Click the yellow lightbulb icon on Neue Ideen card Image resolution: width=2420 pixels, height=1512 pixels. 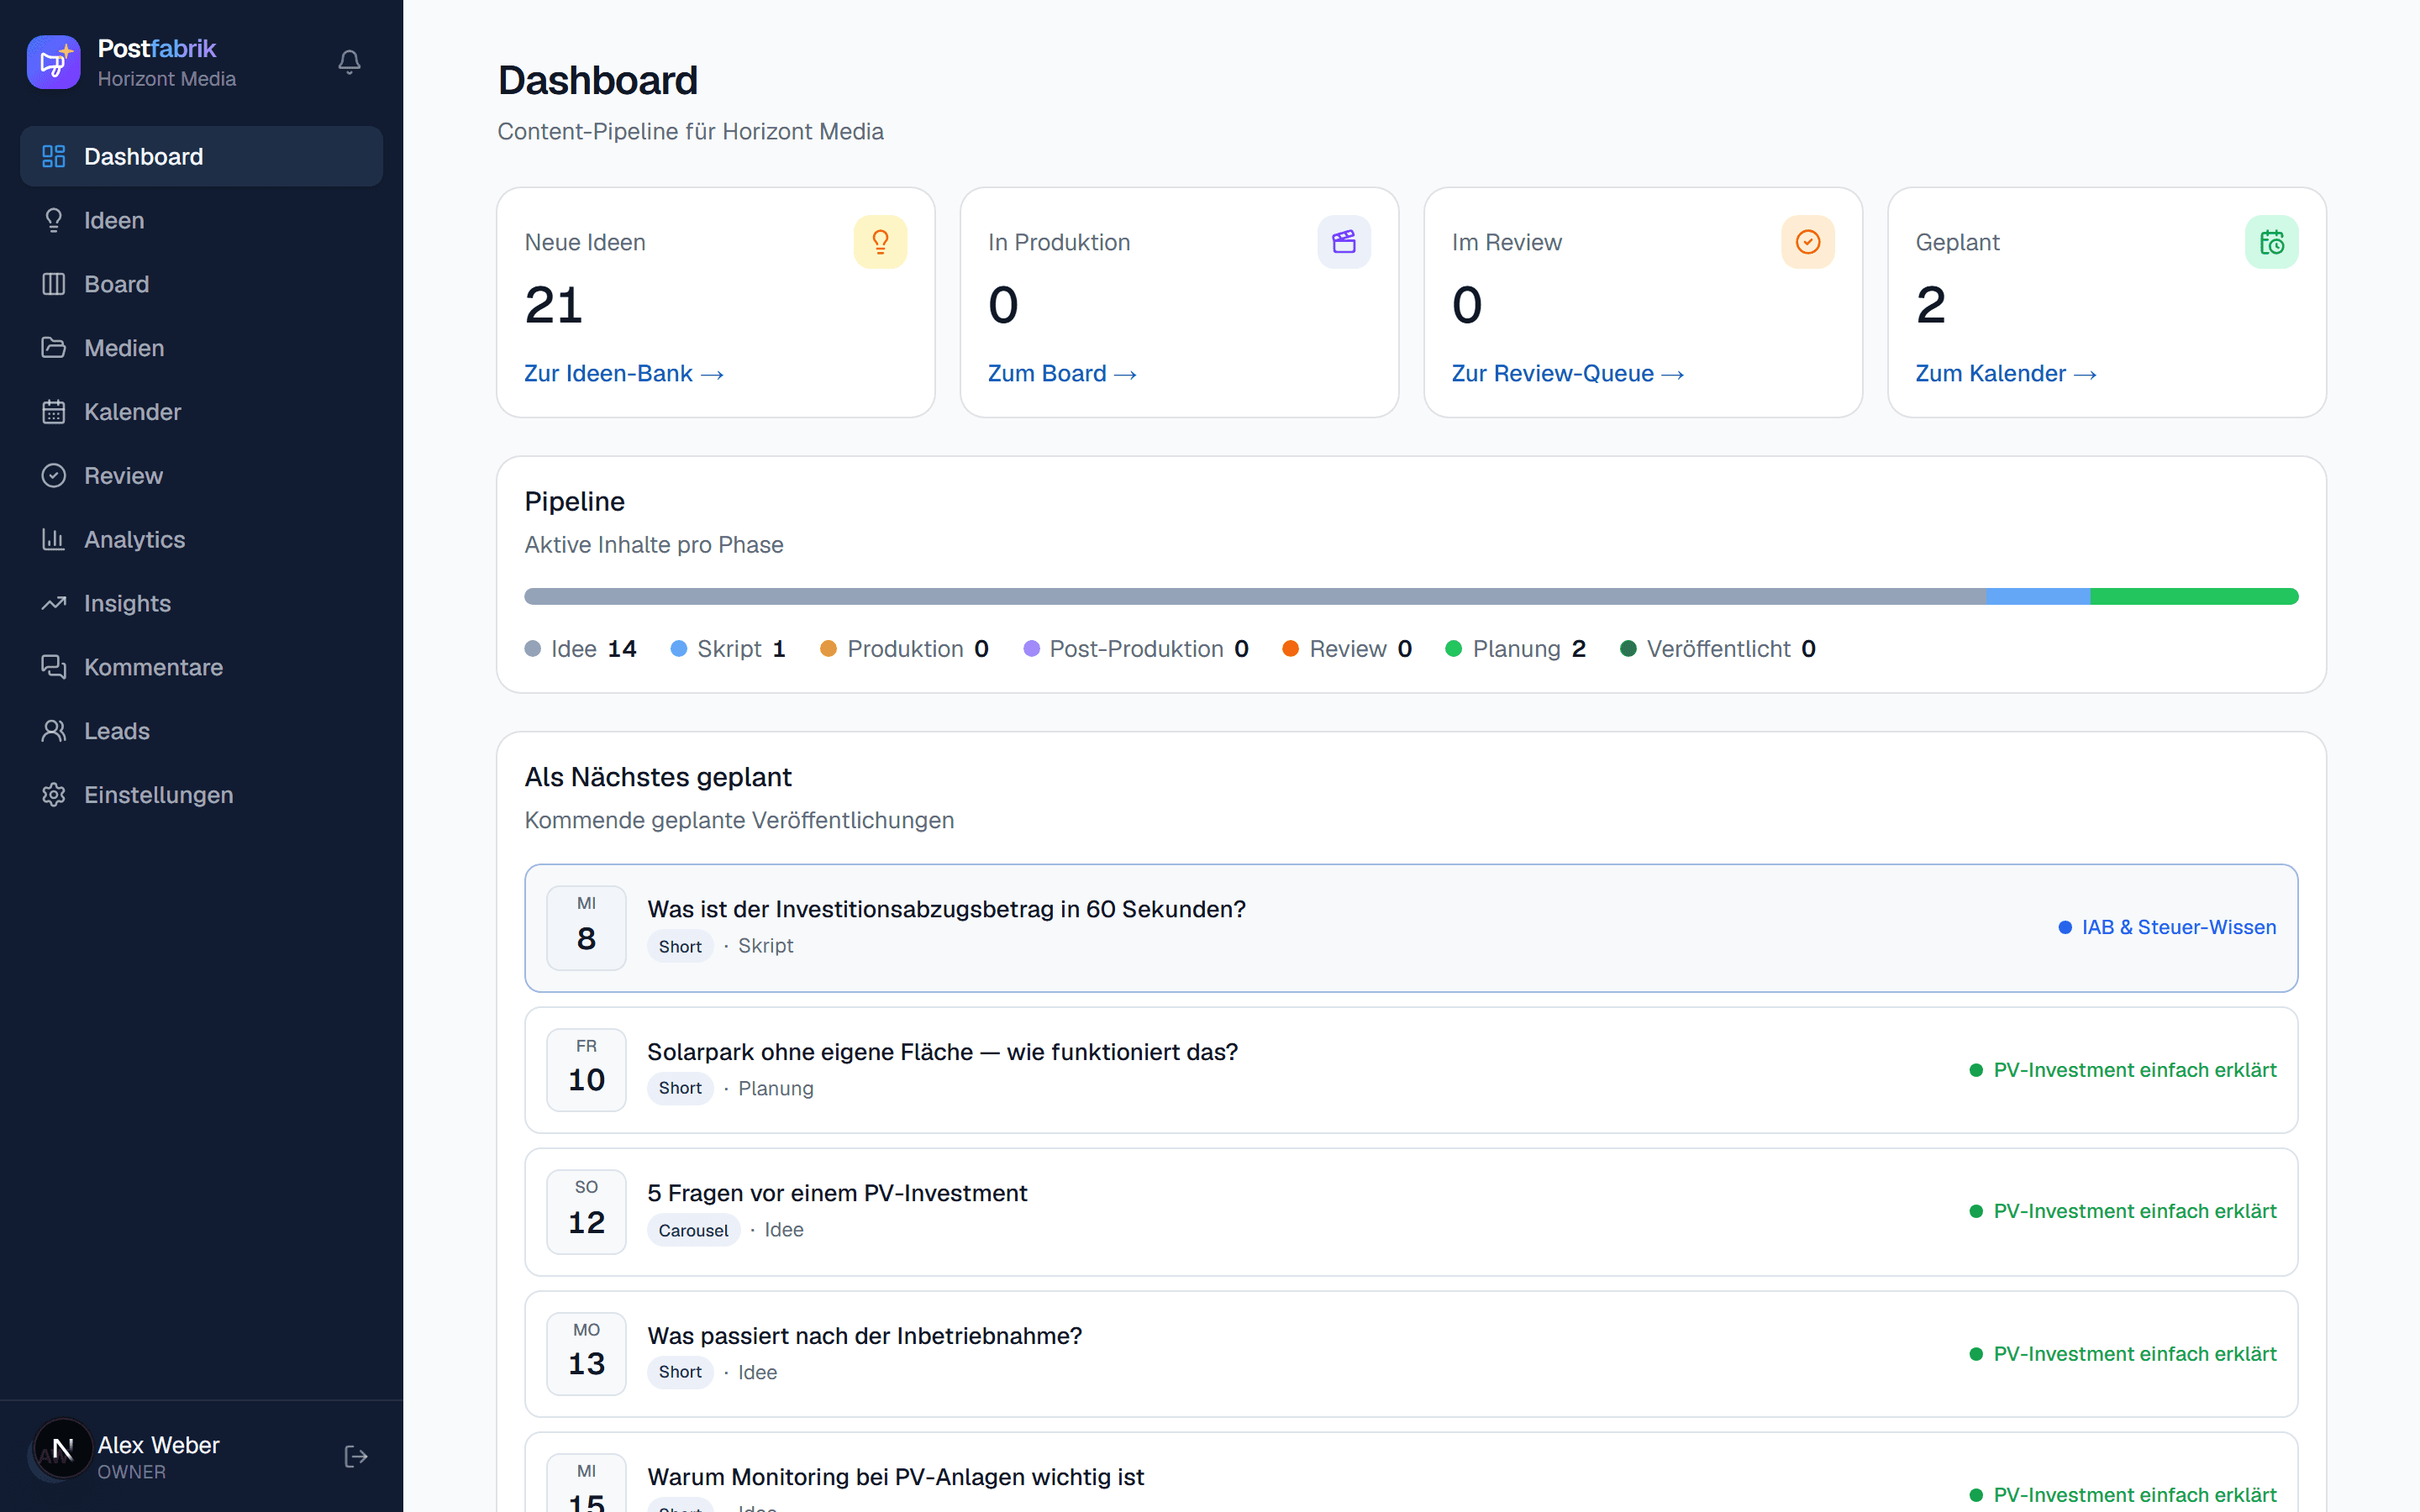pyautogui.click(x=880, y=242)
